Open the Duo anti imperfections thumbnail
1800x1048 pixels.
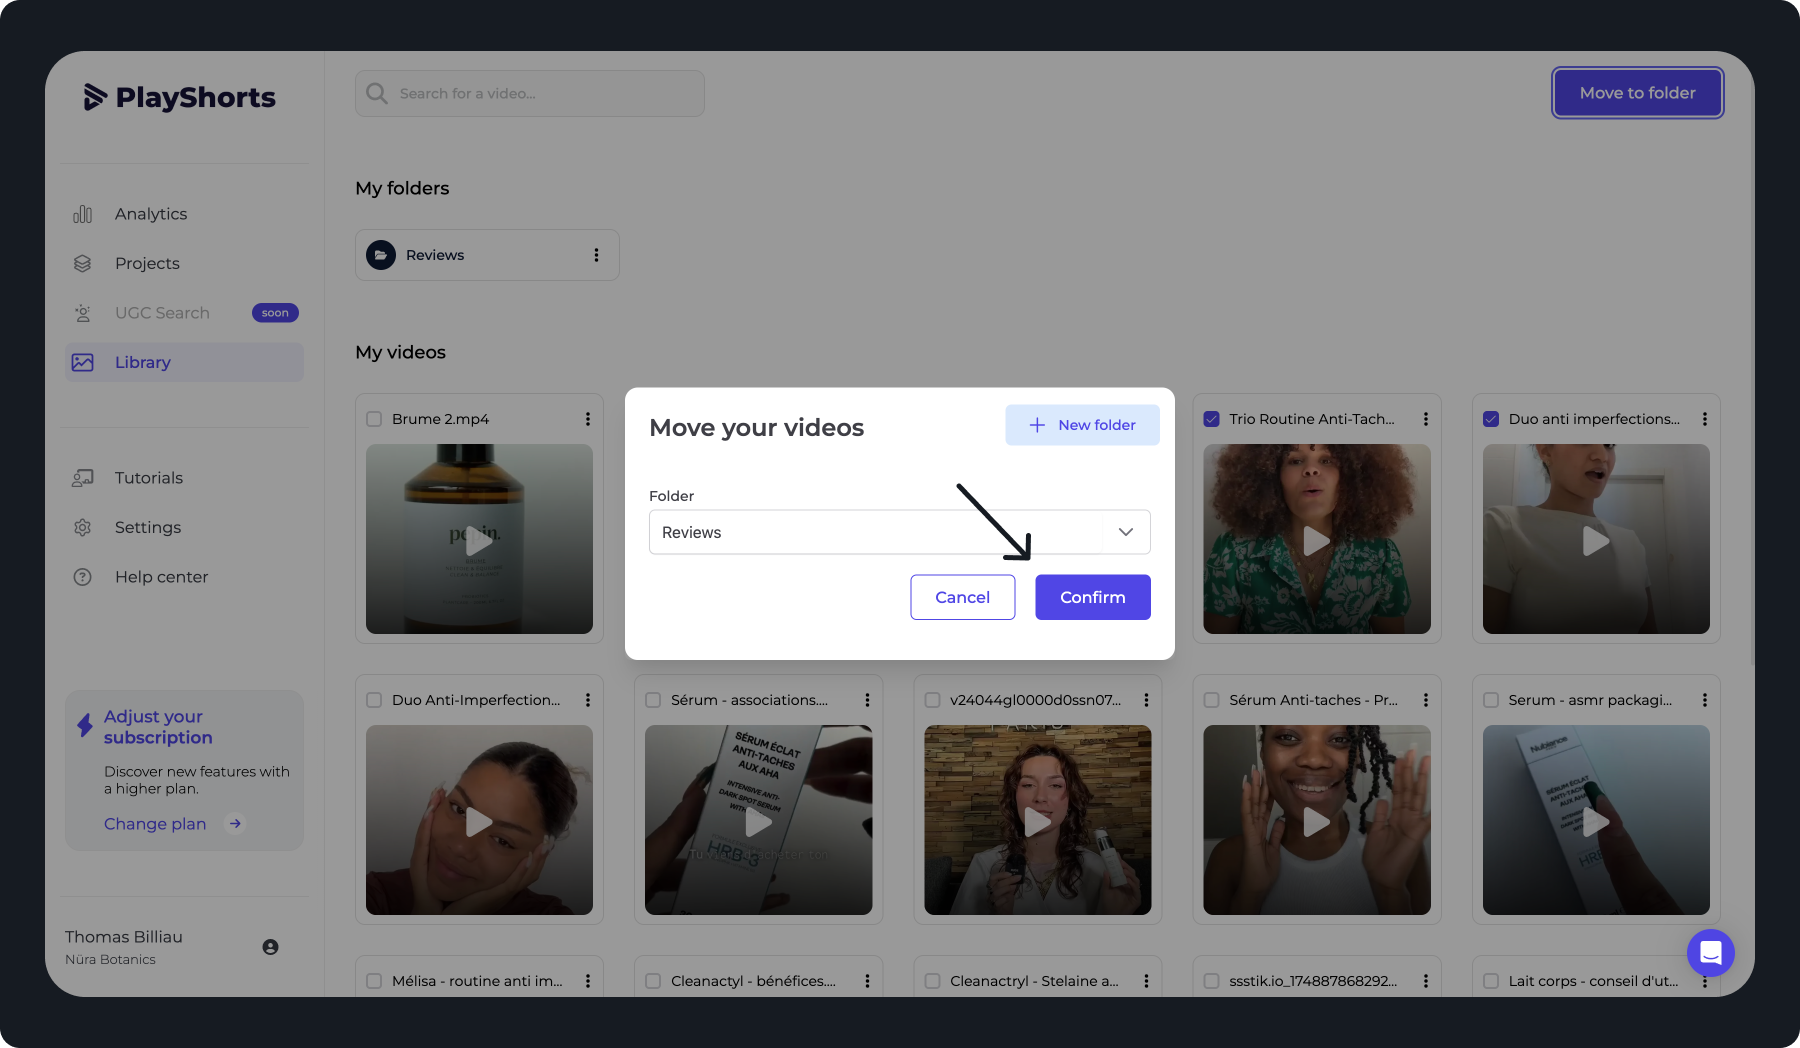click(1596, 539)
